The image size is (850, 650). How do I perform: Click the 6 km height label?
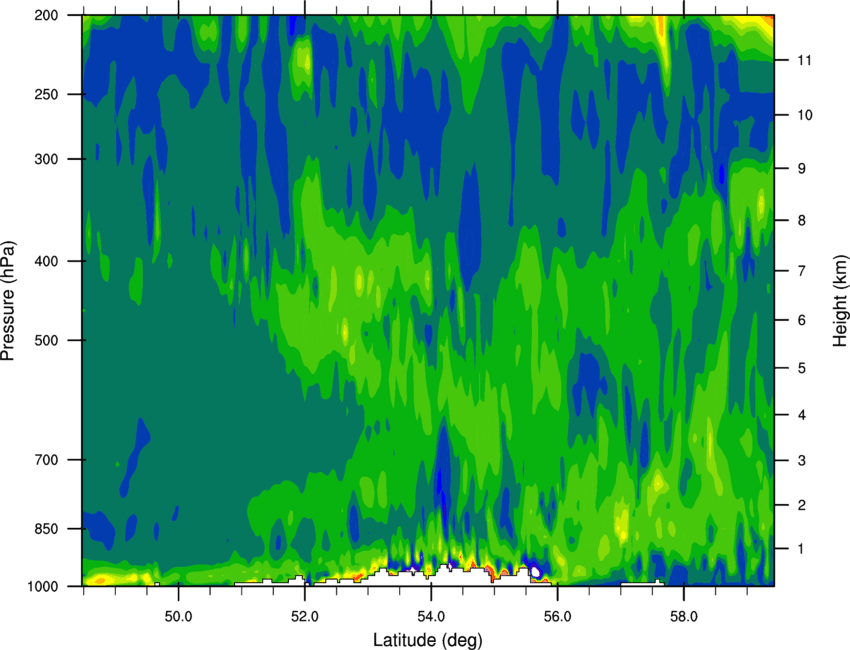pyautogui.click(x=802, y=320)
